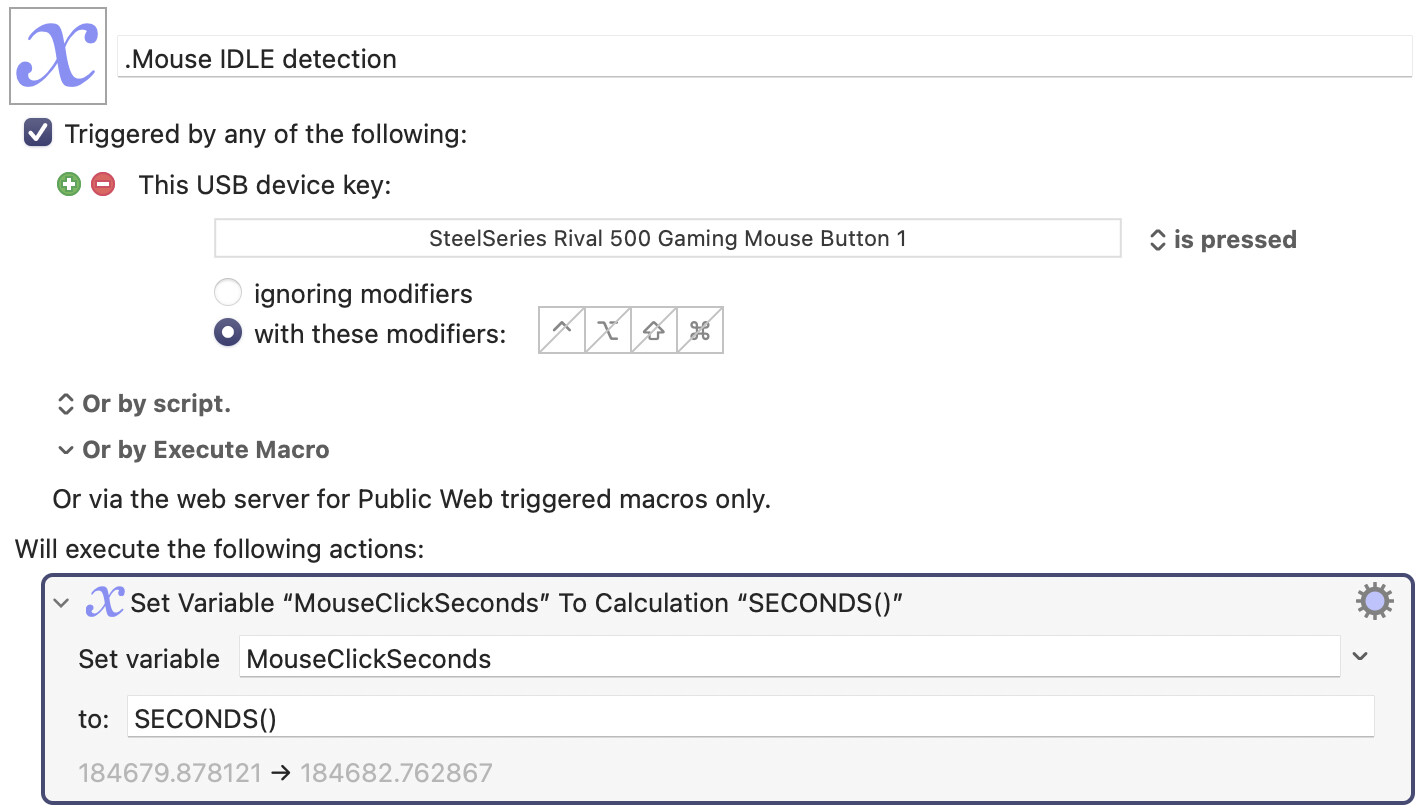The image size is (1424, 810).
Task: Open variable name dropdown chevron
Action: tap(1360, 657)
